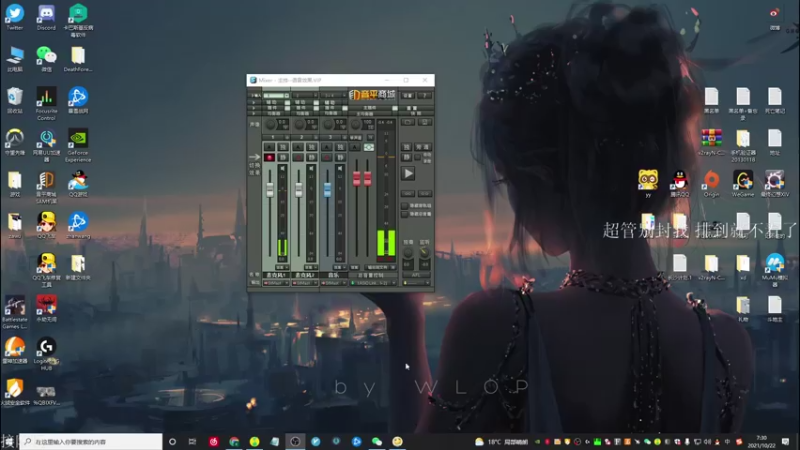Viewport: 800px width, 450px height.
Task: Tick the first checkbox under the play button
Action: [405, 206]
